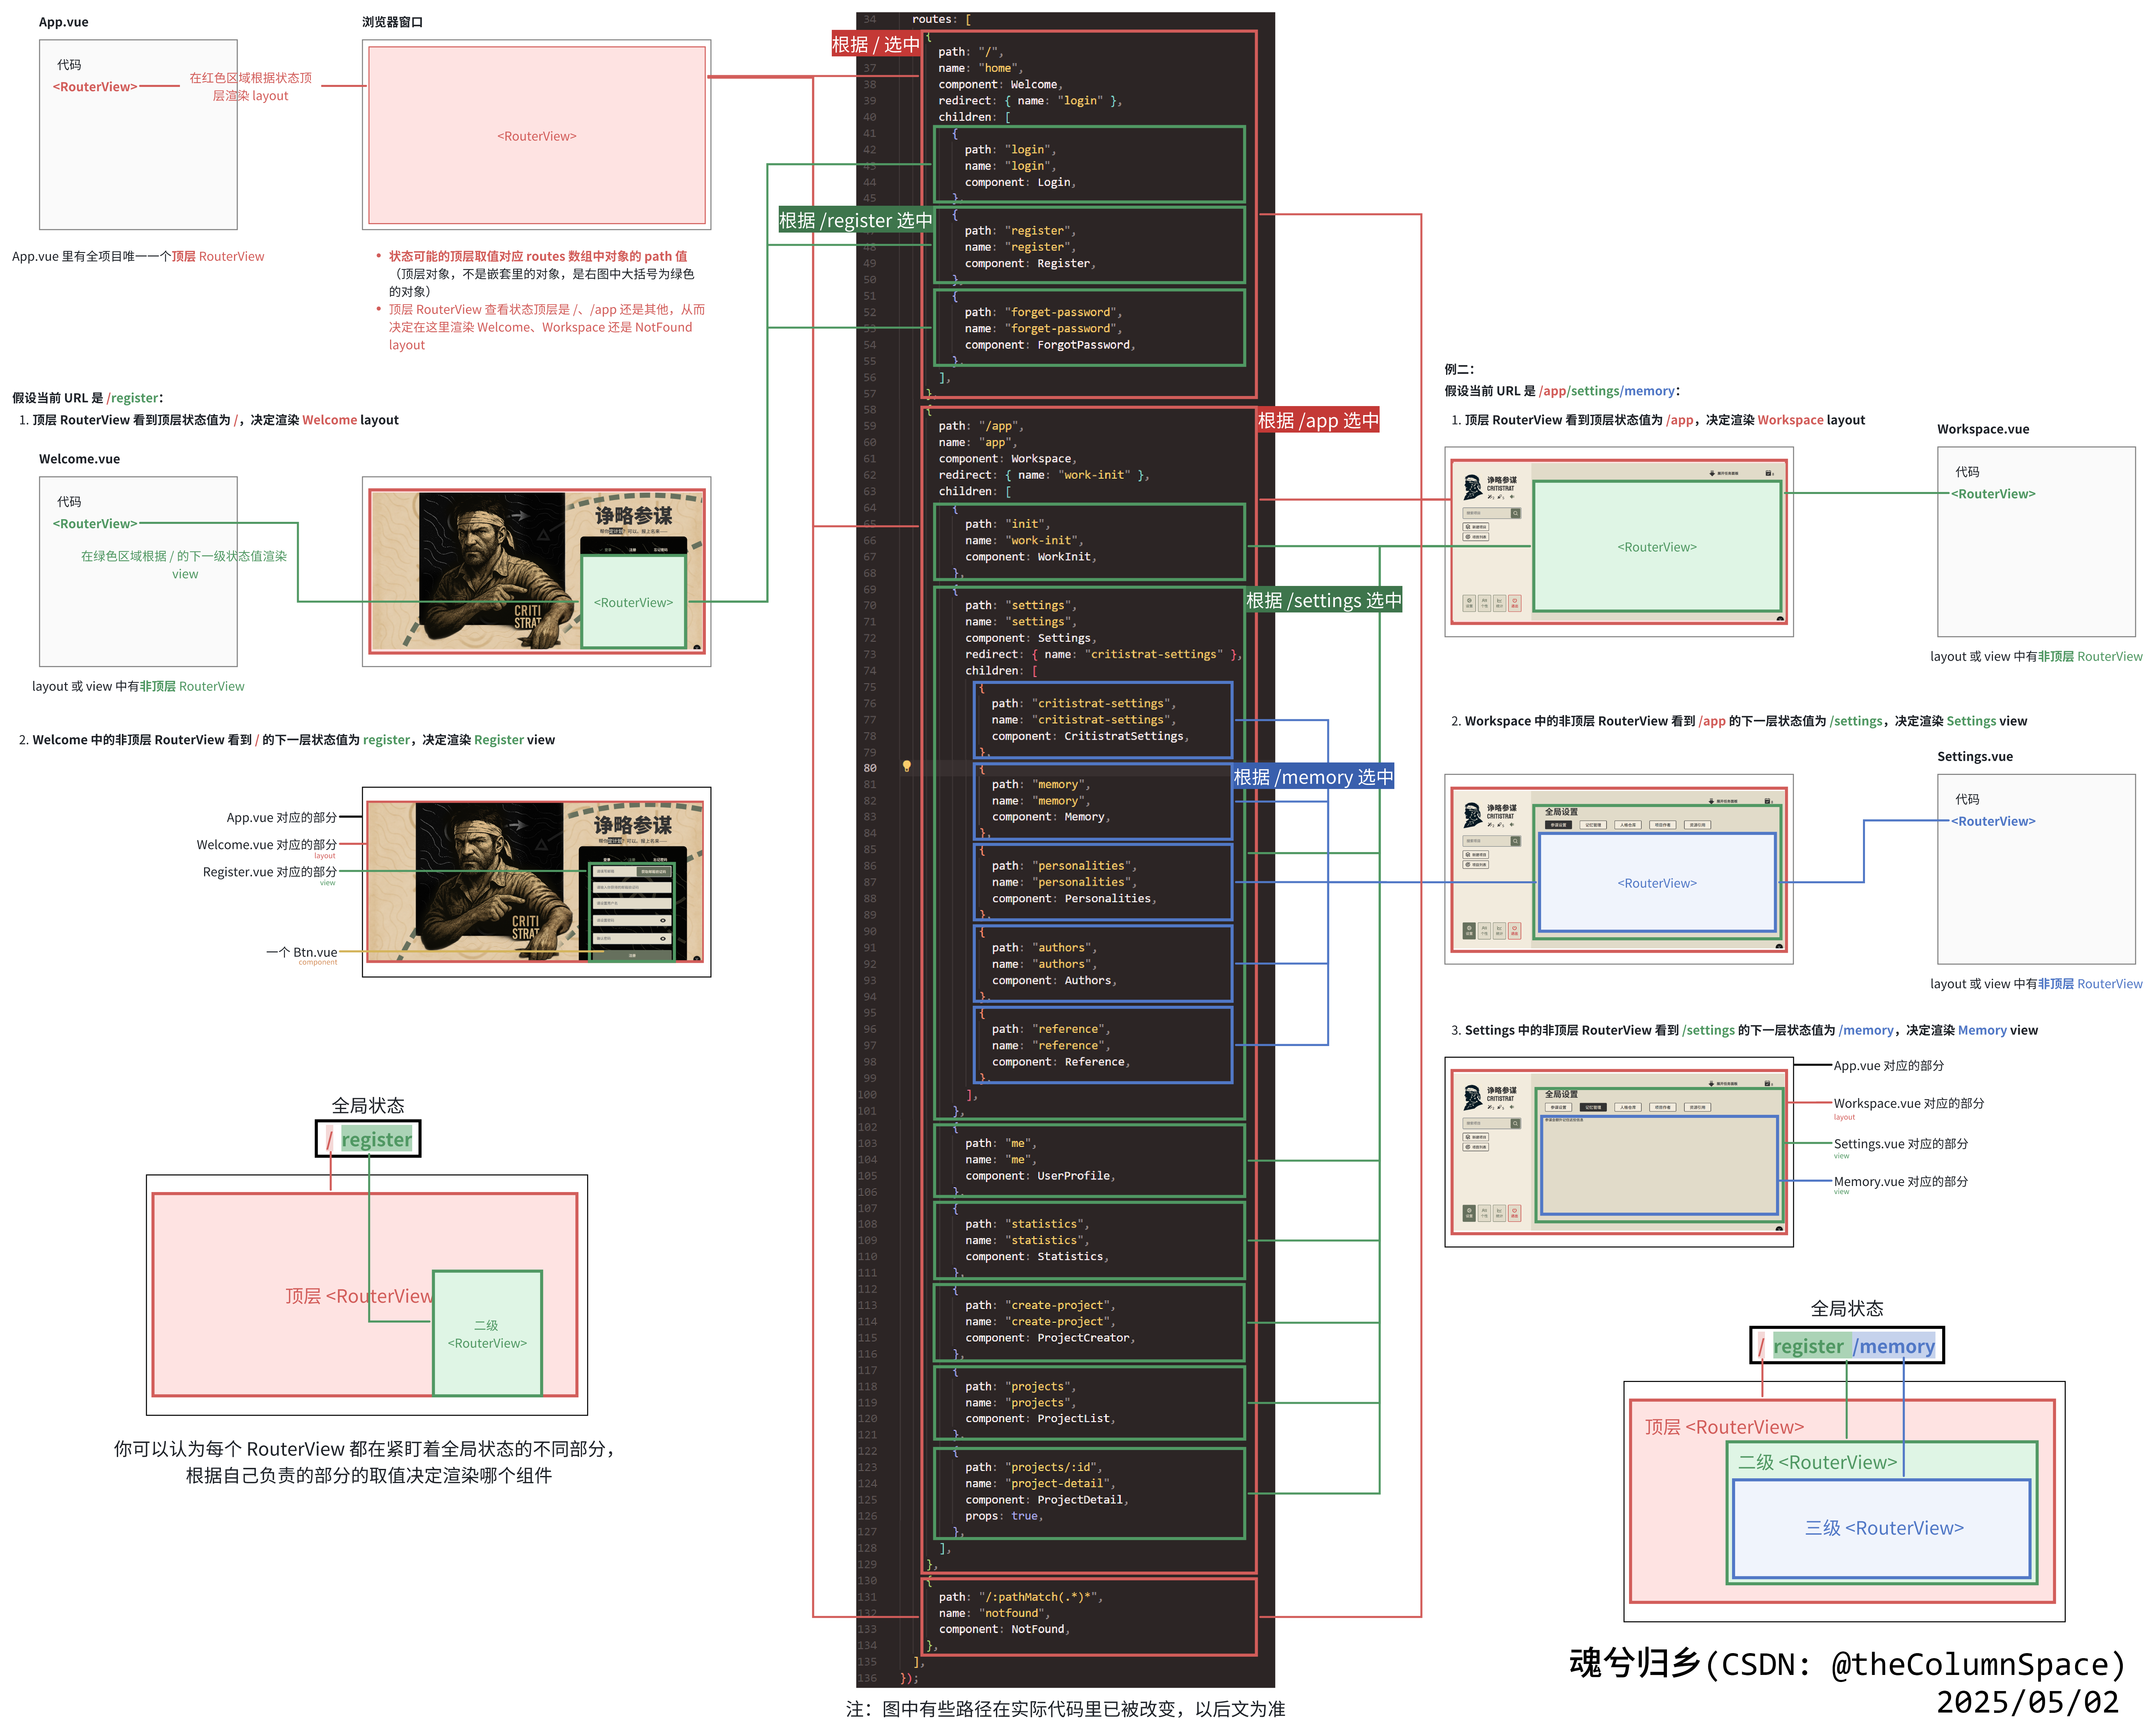Click 新建项目 button in green-RouterView Workspace mockup

[1476, 527]
